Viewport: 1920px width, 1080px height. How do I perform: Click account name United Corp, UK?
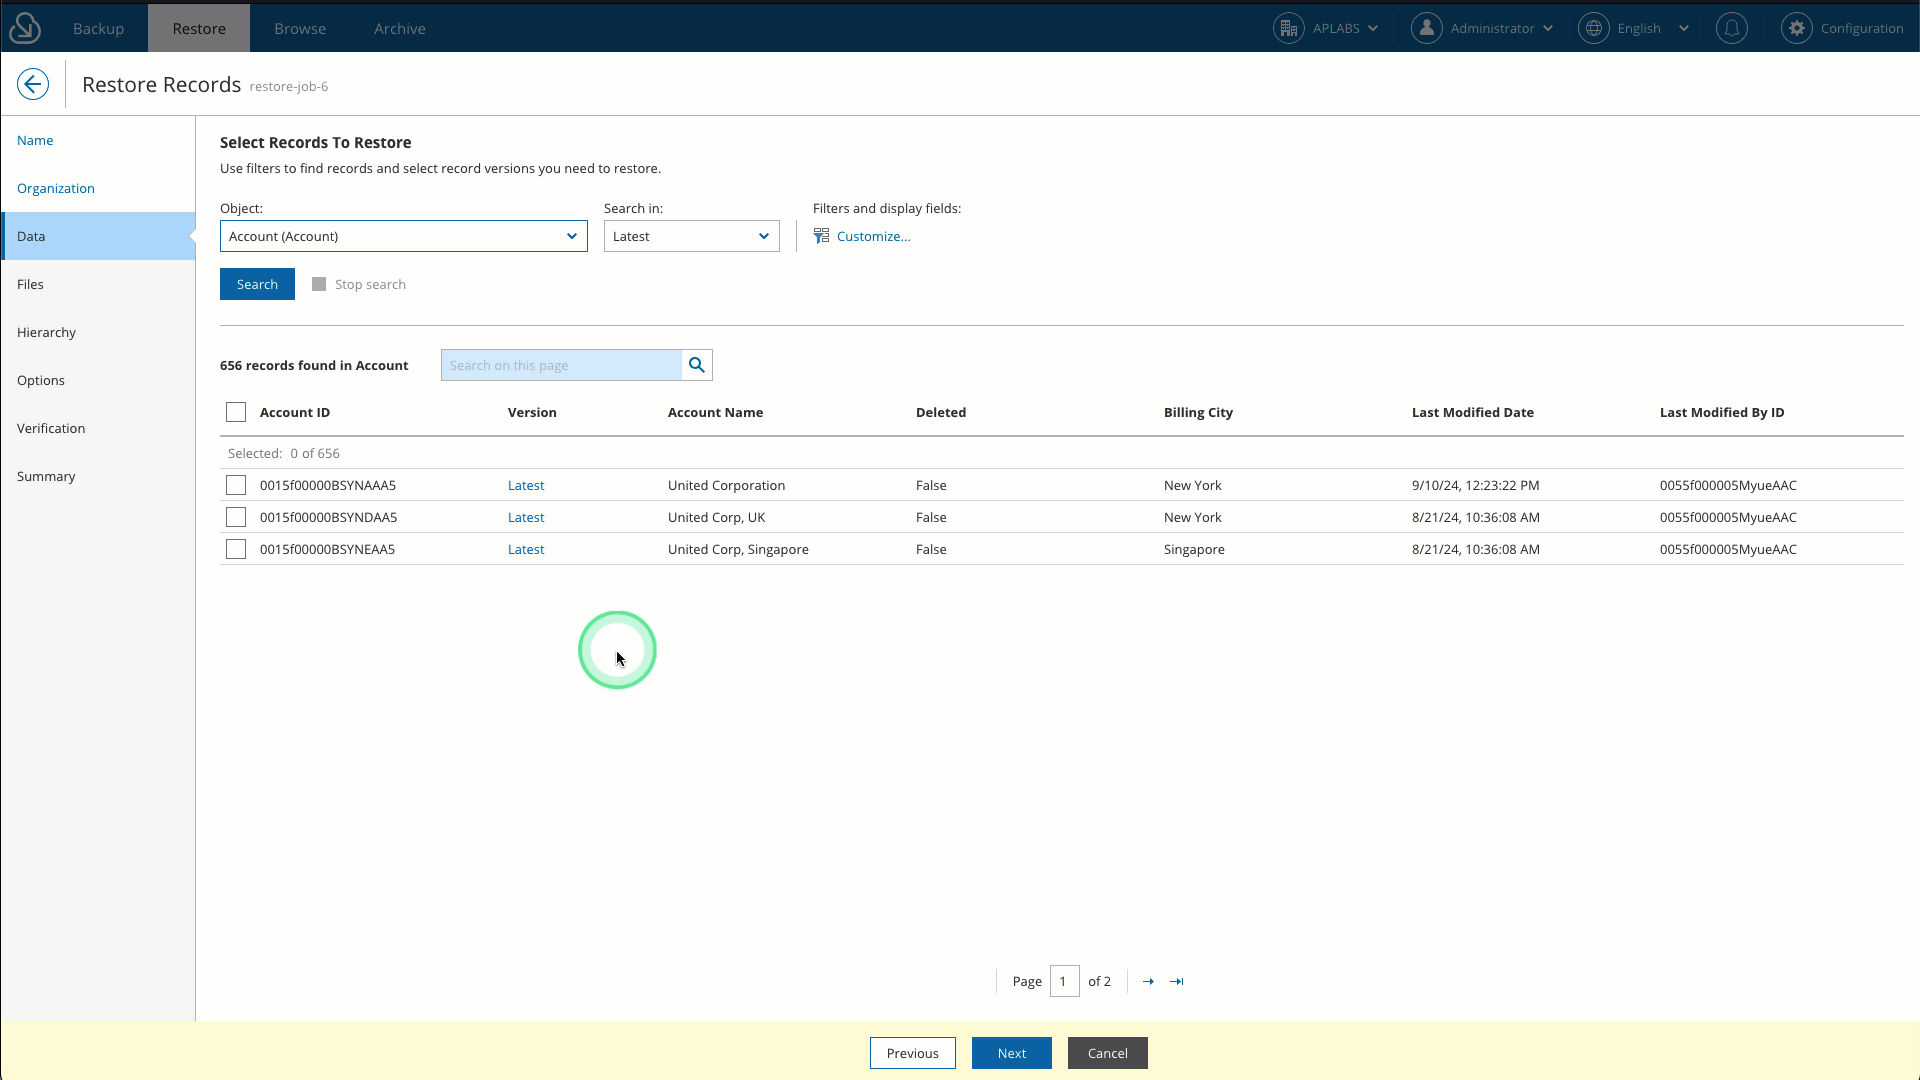point(716,517)
